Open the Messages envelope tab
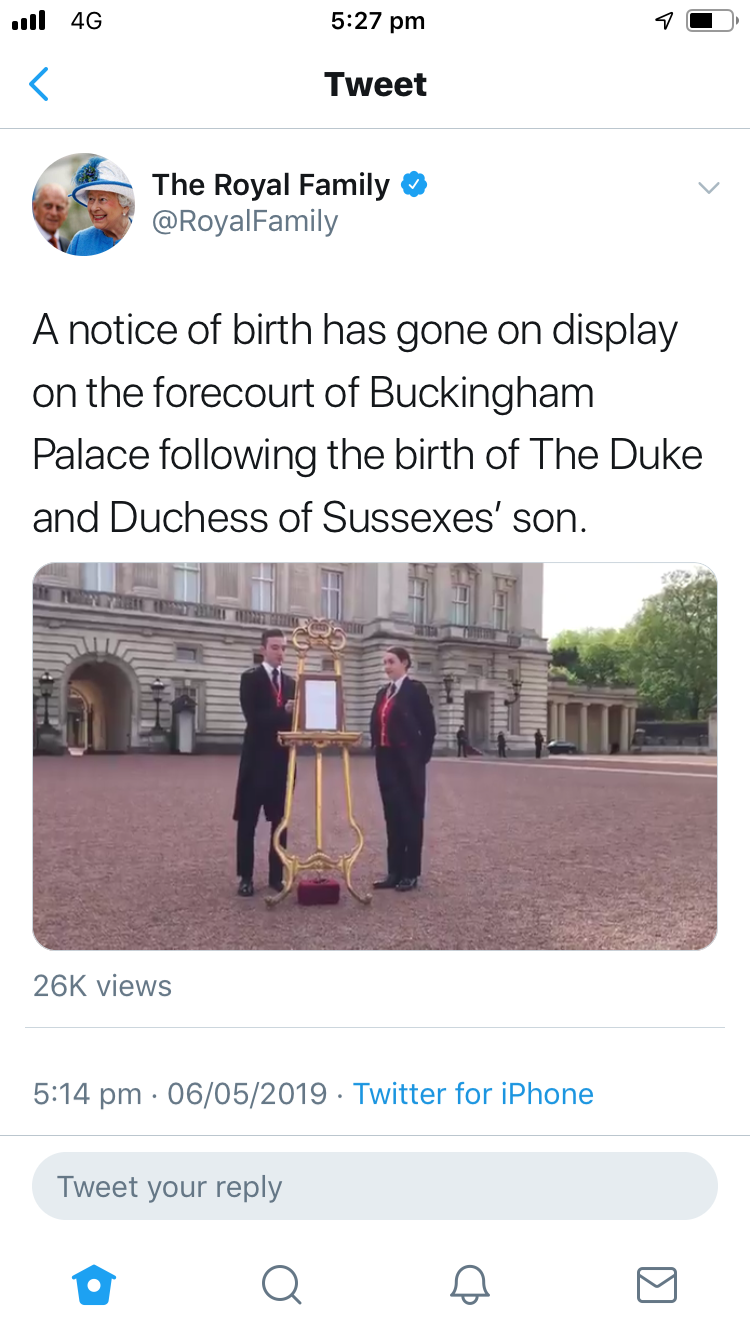This screenshot has height=1334, width=750. tap(656, 1284)
